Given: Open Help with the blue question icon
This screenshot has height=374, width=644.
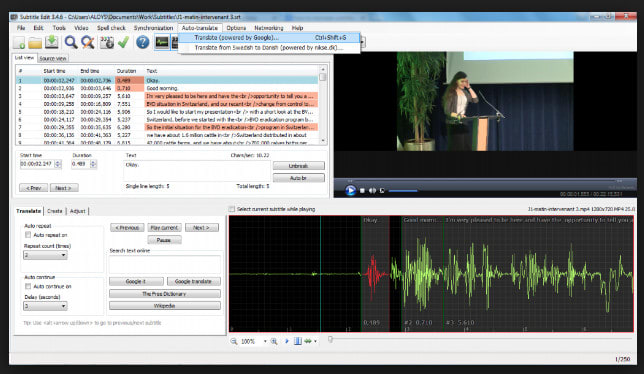Looking at the screenshot, I should (143, 42).
